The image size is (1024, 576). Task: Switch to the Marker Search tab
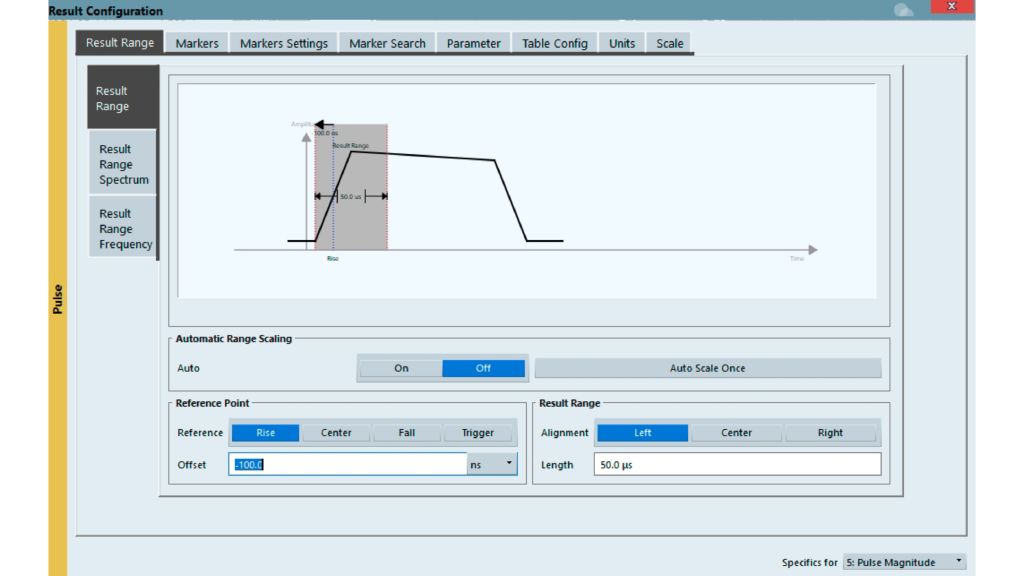click(x=386, y=43)
